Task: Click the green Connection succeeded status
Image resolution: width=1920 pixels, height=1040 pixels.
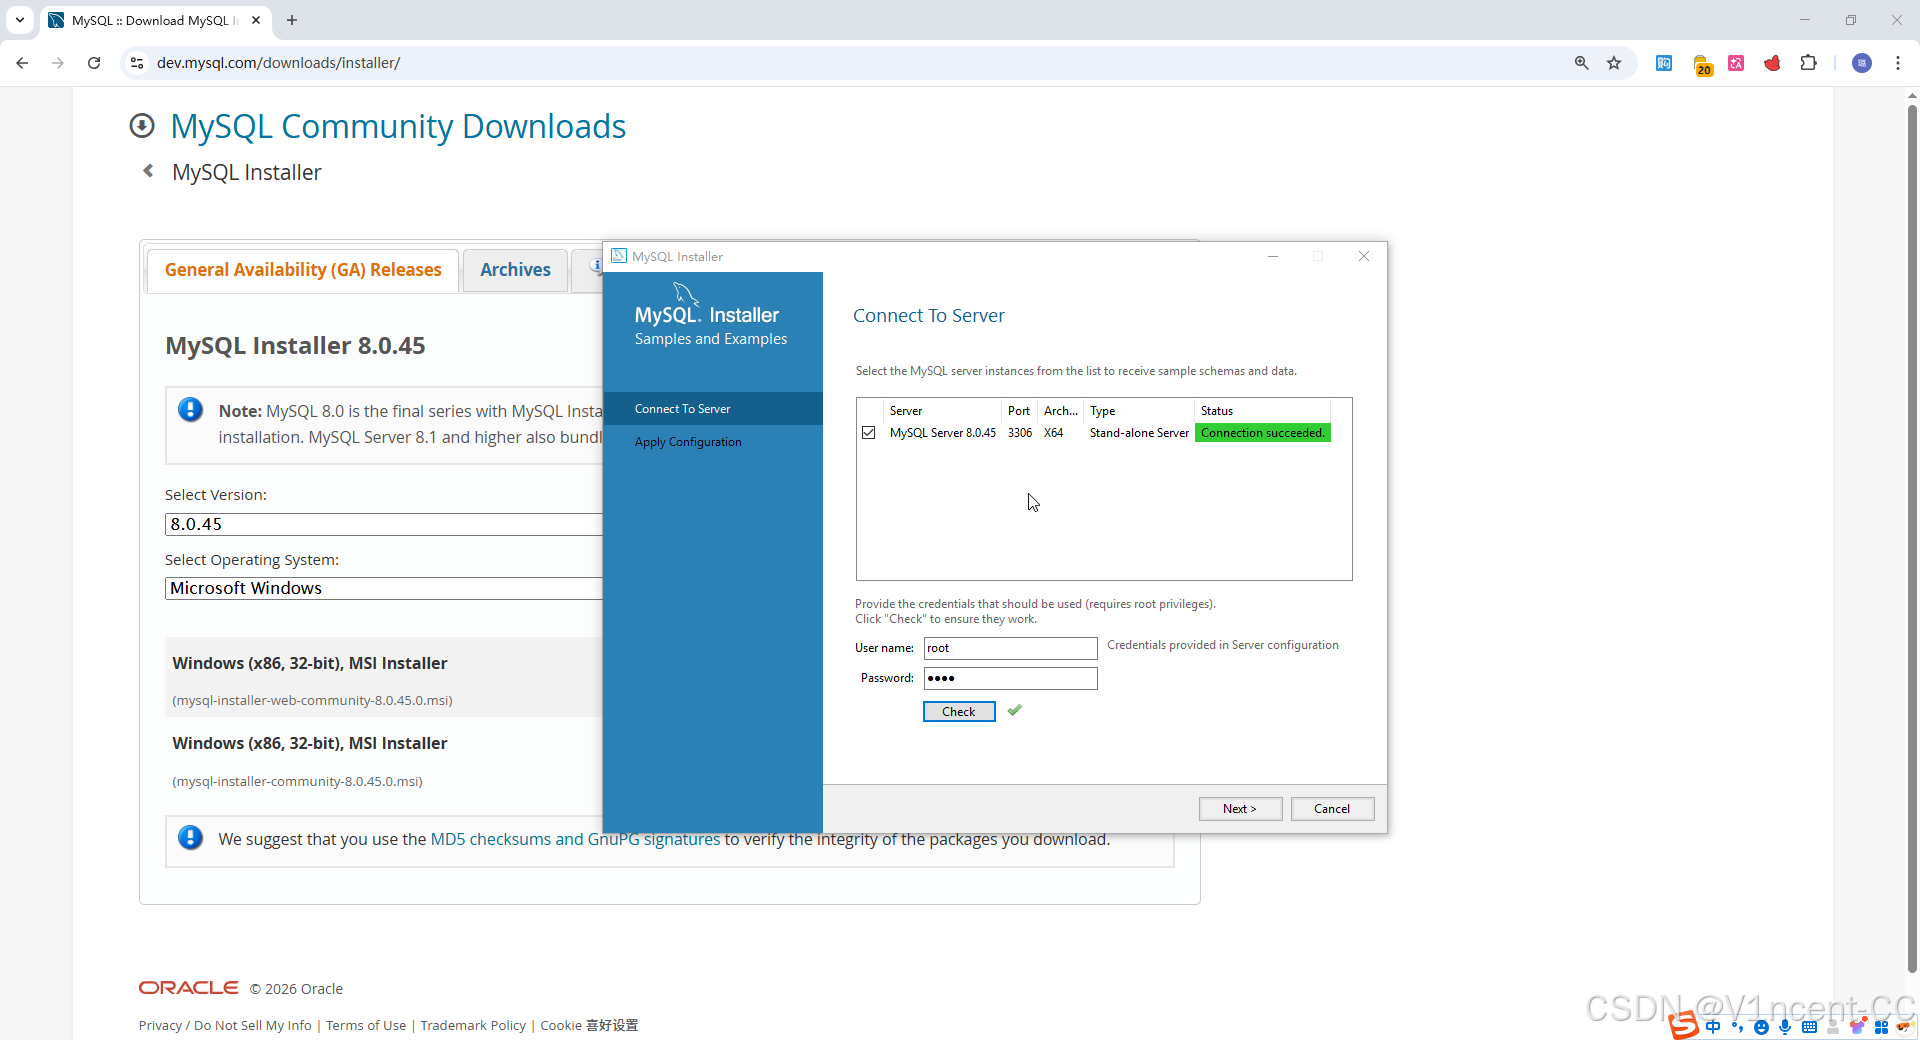Action: [x=1263, y=433]
